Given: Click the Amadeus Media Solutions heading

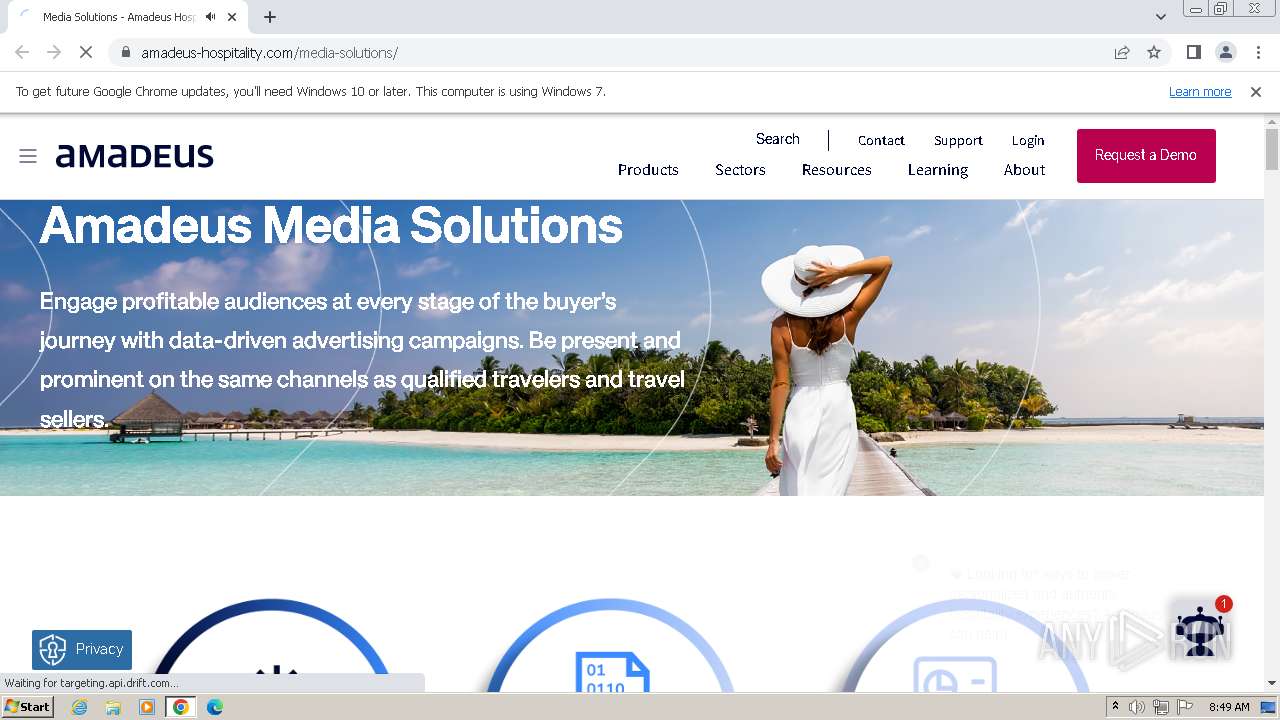Looking at the screenshot, I should [331, 226].
